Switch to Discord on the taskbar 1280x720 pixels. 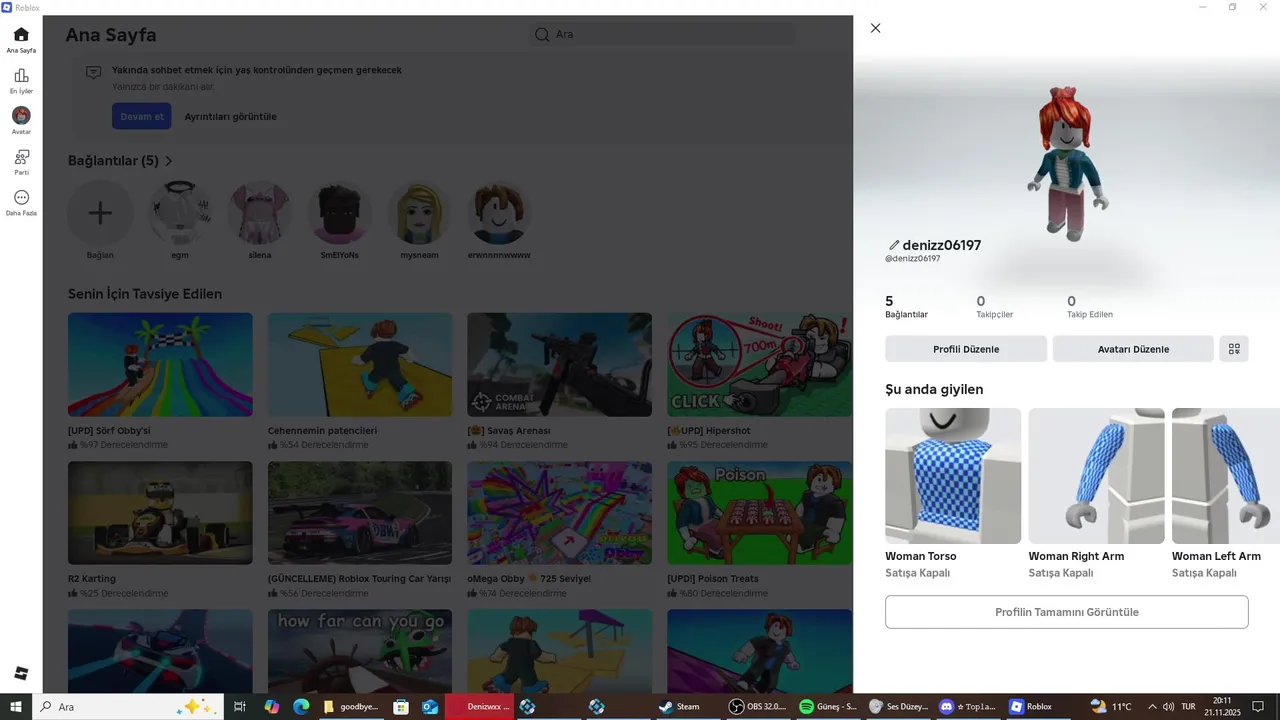pos(968,707)
